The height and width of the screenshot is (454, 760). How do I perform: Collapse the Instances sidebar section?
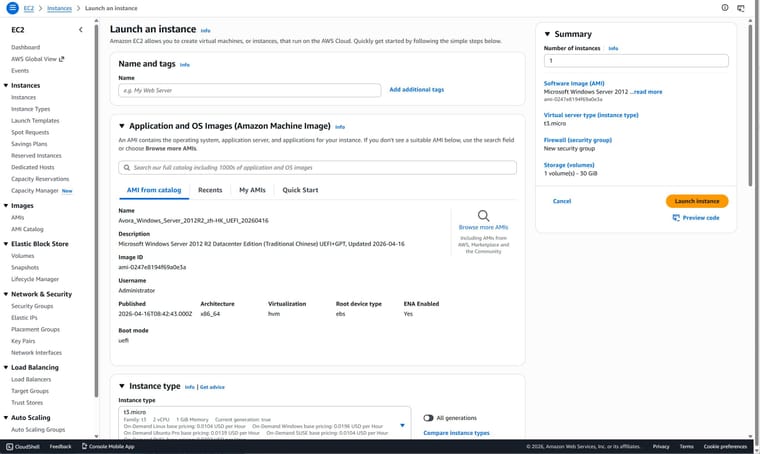pos(6,85)
